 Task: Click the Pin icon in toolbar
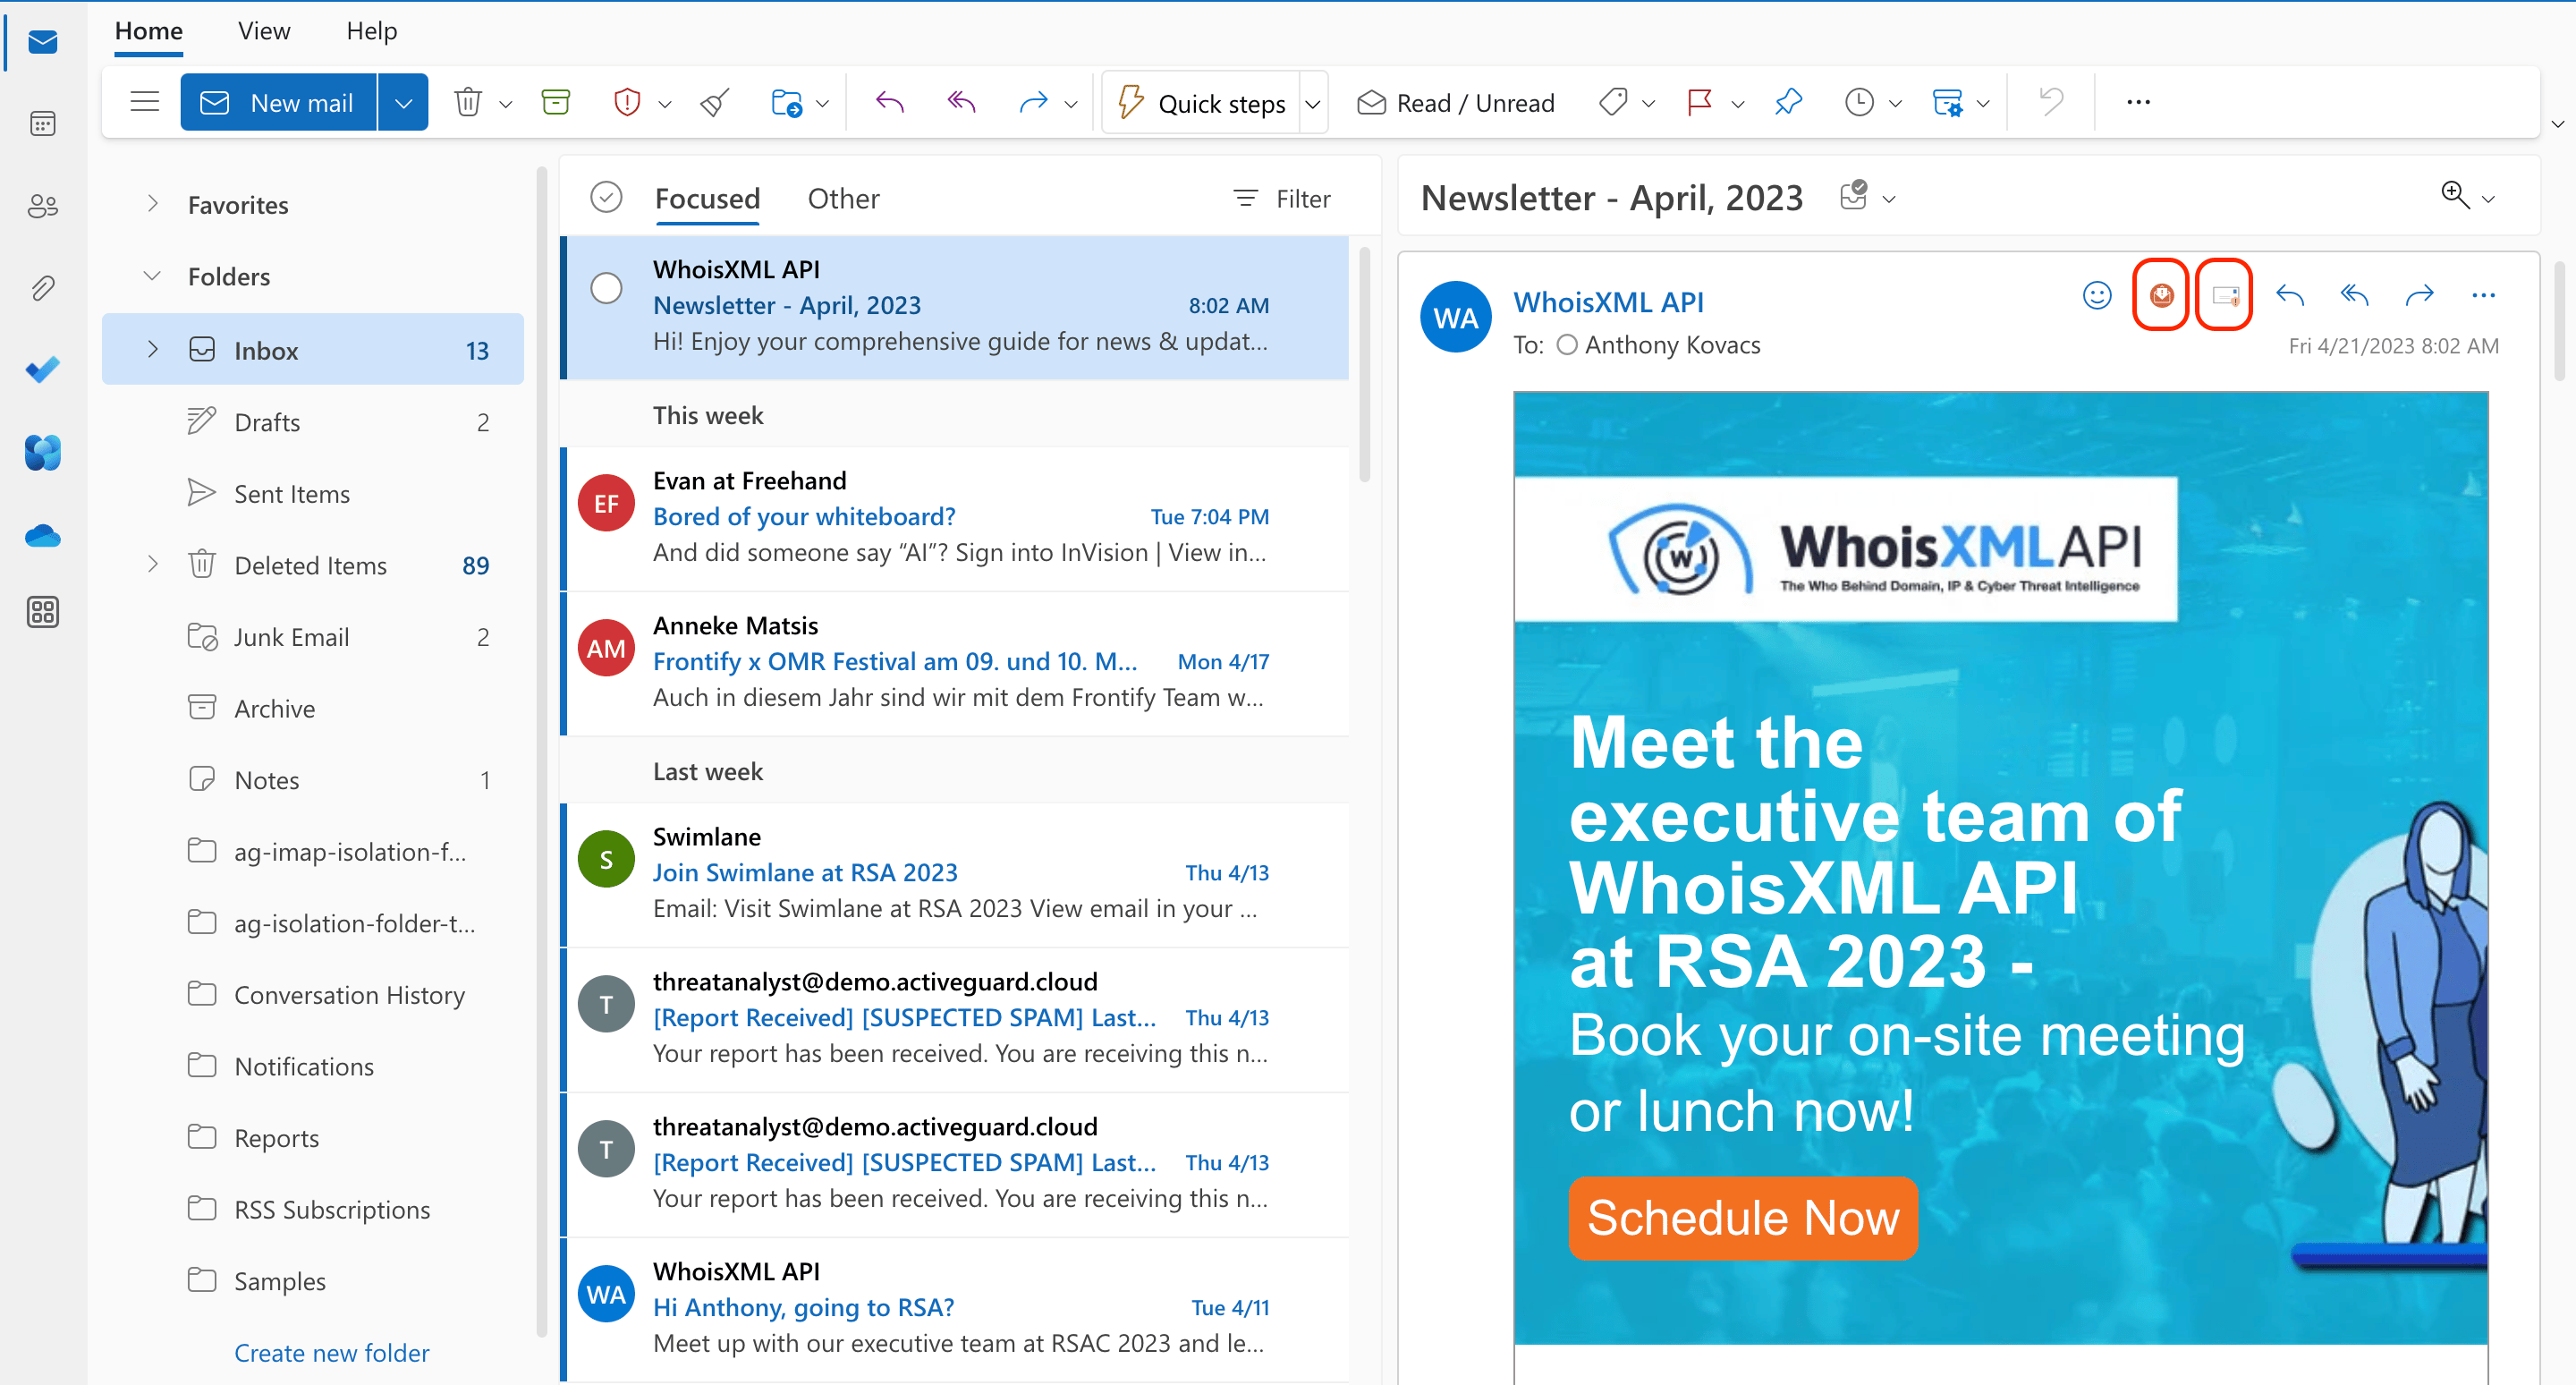click(1788, 102)
